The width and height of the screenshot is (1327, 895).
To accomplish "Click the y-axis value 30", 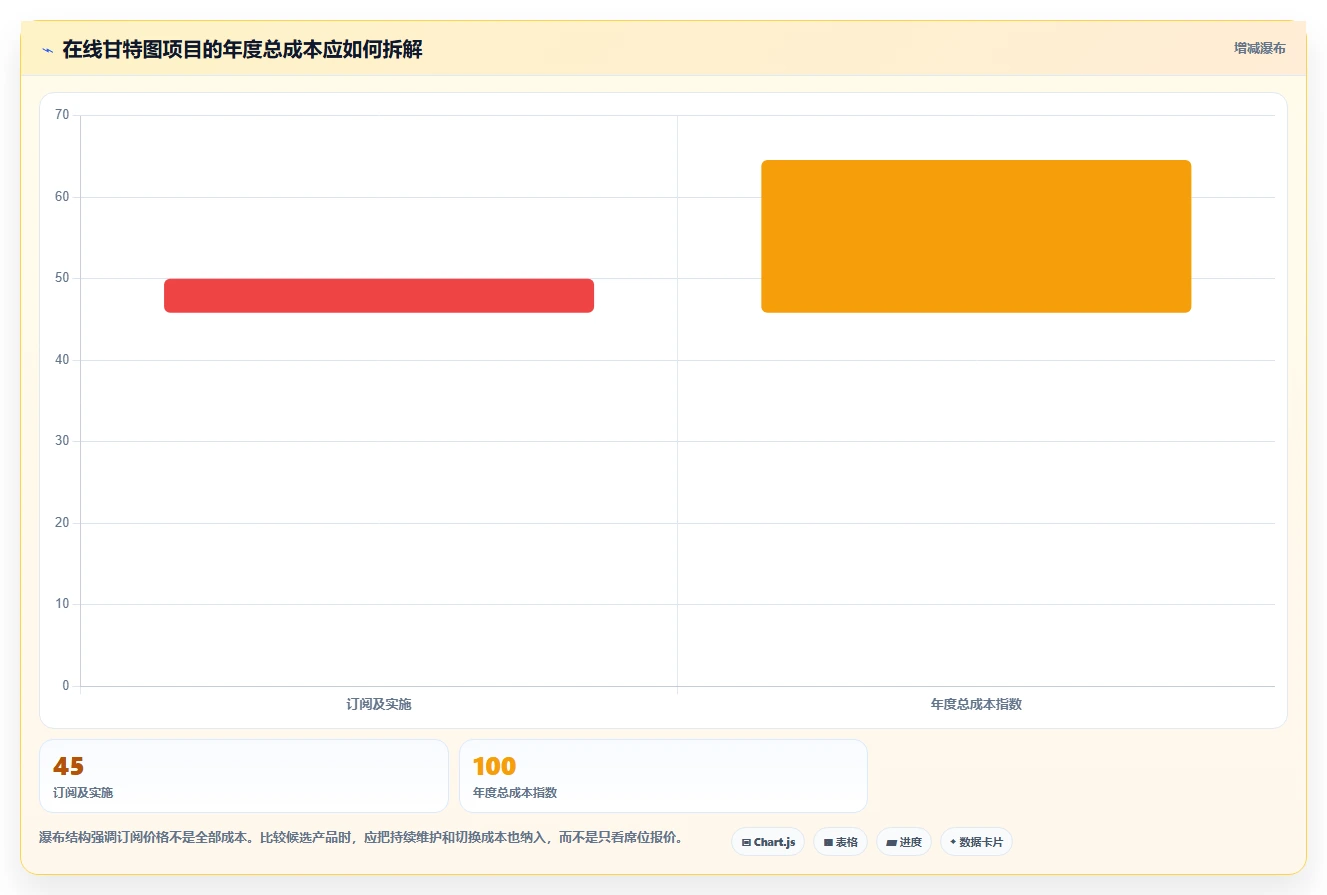I will [x=62, y=441].
